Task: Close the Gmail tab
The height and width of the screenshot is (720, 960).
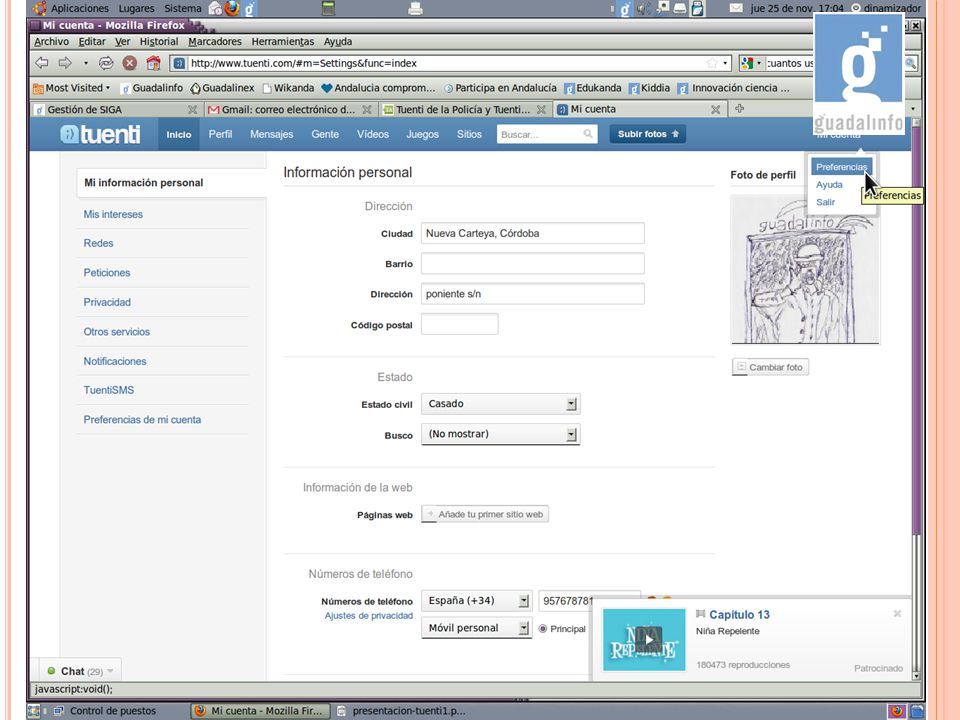Action: coord(367,110)
